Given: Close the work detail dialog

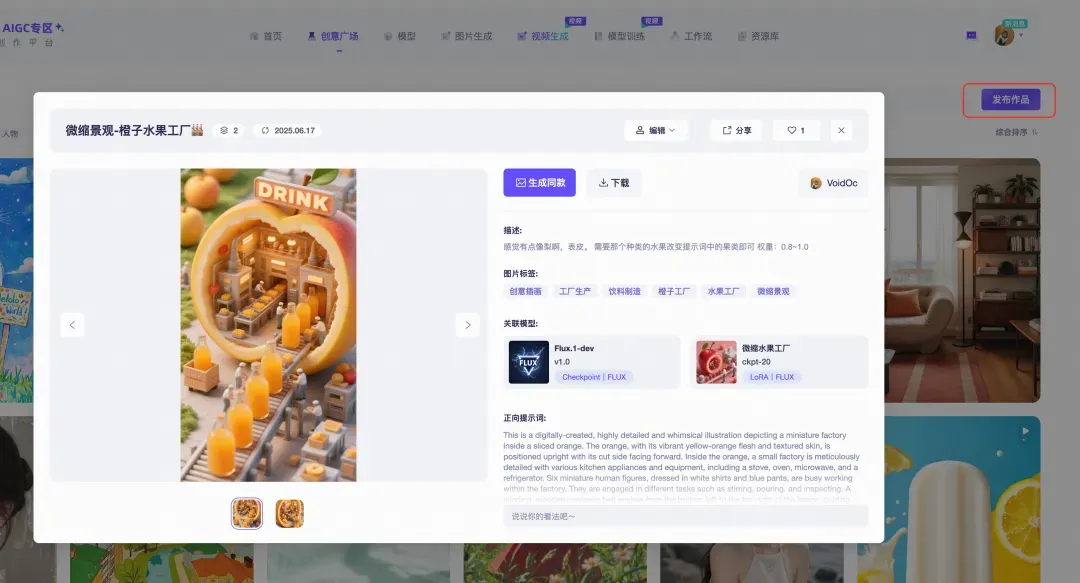Looking at the screenshot, I should (841, 130).
